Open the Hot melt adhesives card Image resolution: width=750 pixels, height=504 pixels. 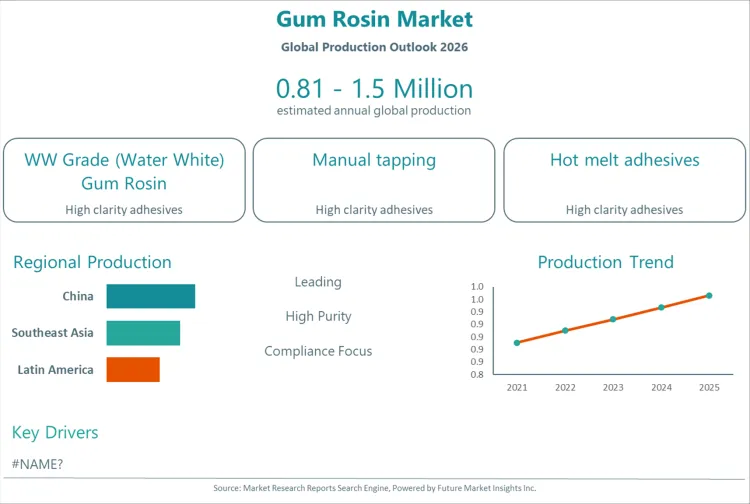[x=625, y=180]
